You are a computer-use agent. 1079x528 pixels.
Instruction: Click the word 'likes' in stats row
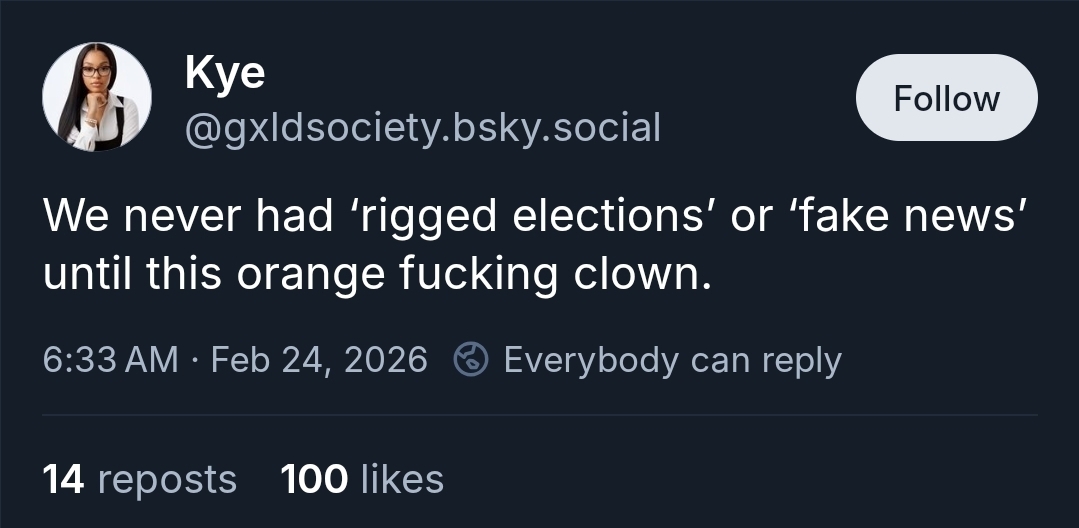[x=402, y=479]
